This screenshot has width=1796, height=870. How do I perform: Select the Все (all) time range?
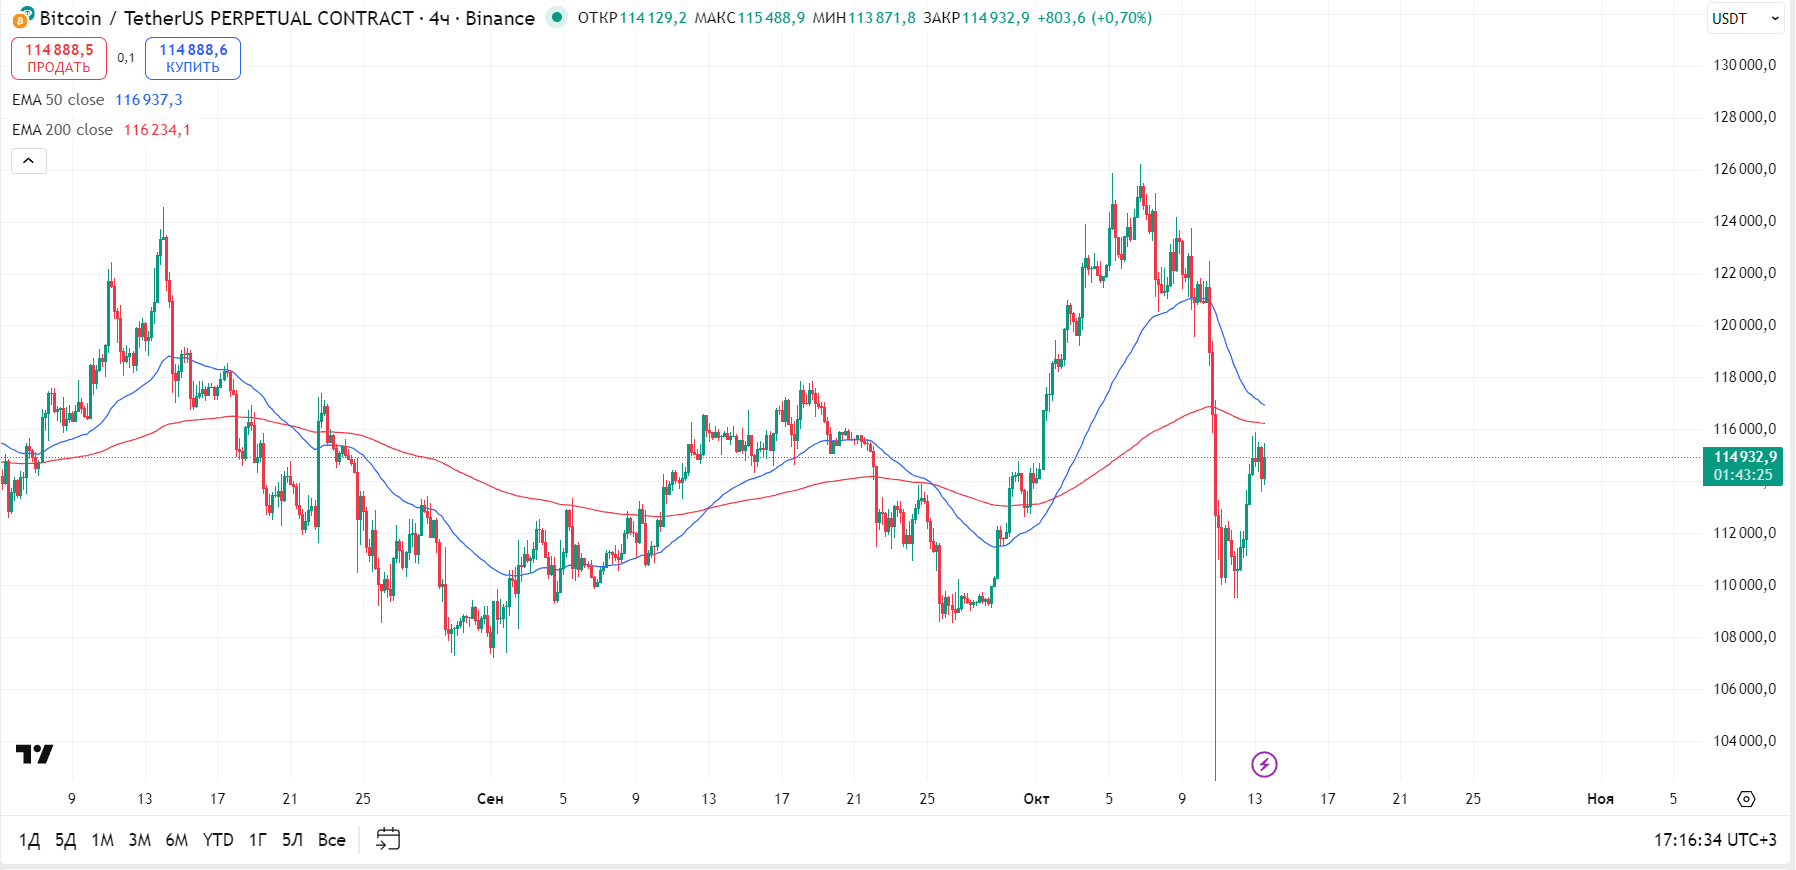pyautogui.click(x=331, y=840)
